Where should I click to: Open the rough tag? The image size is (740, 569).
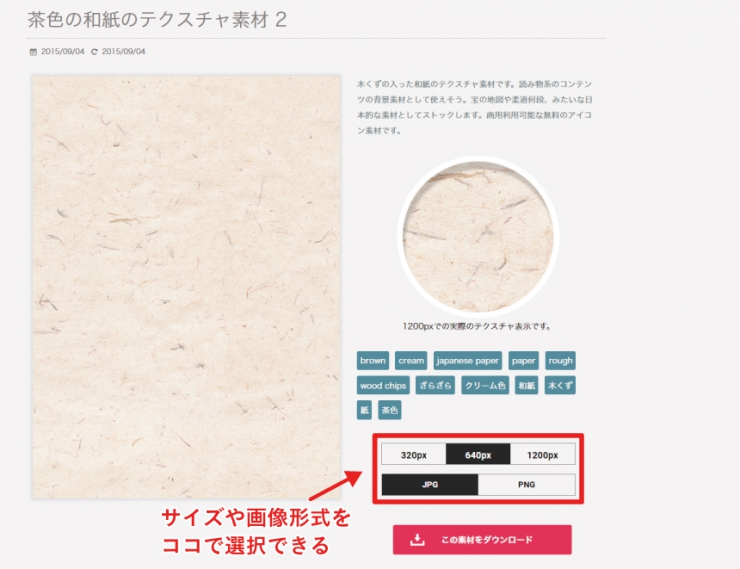pyautogui.click(x=560, y=360)
